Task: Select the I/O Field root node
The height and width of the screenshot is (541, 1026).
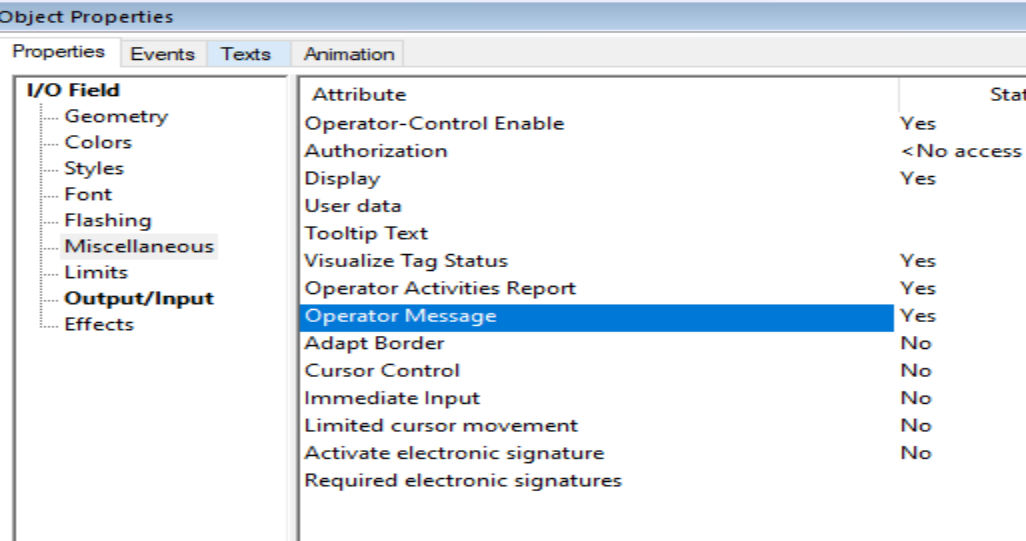Action: tap(72, 90)
